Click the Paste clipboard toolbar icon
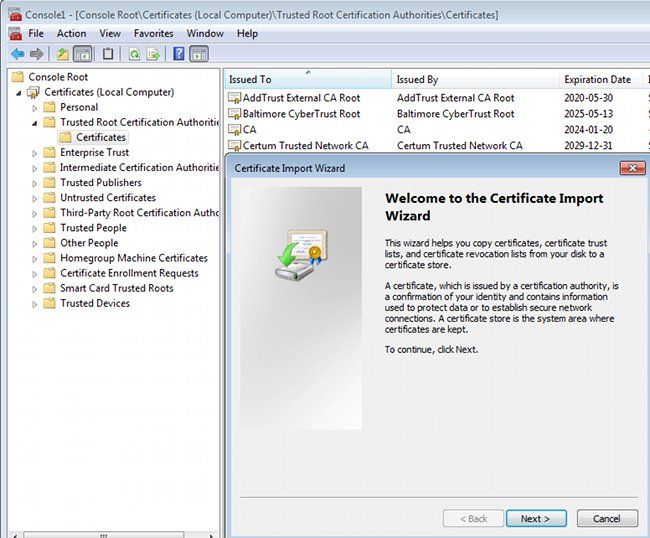Image resolution: width=650 pixels, height=538 pixels. (108, 54)
